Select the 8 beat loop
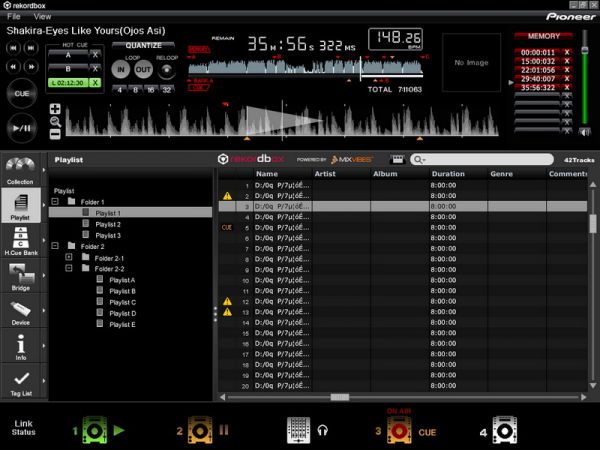Viewport: 600px width, 450px height. click(x=135, y=90)
